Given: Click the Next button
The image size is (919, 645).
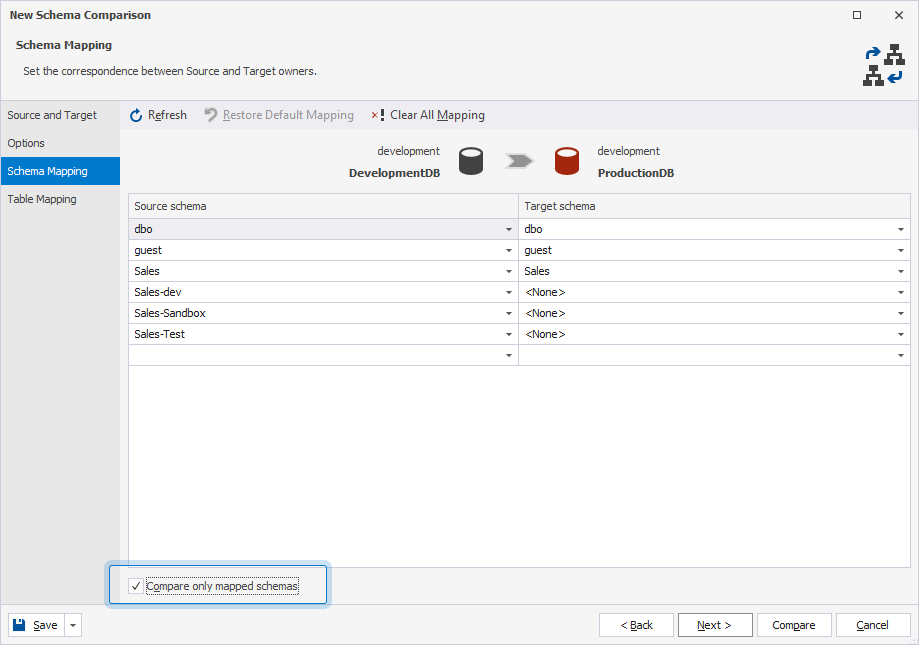Looking at the screenshot, I should point(714,624).
